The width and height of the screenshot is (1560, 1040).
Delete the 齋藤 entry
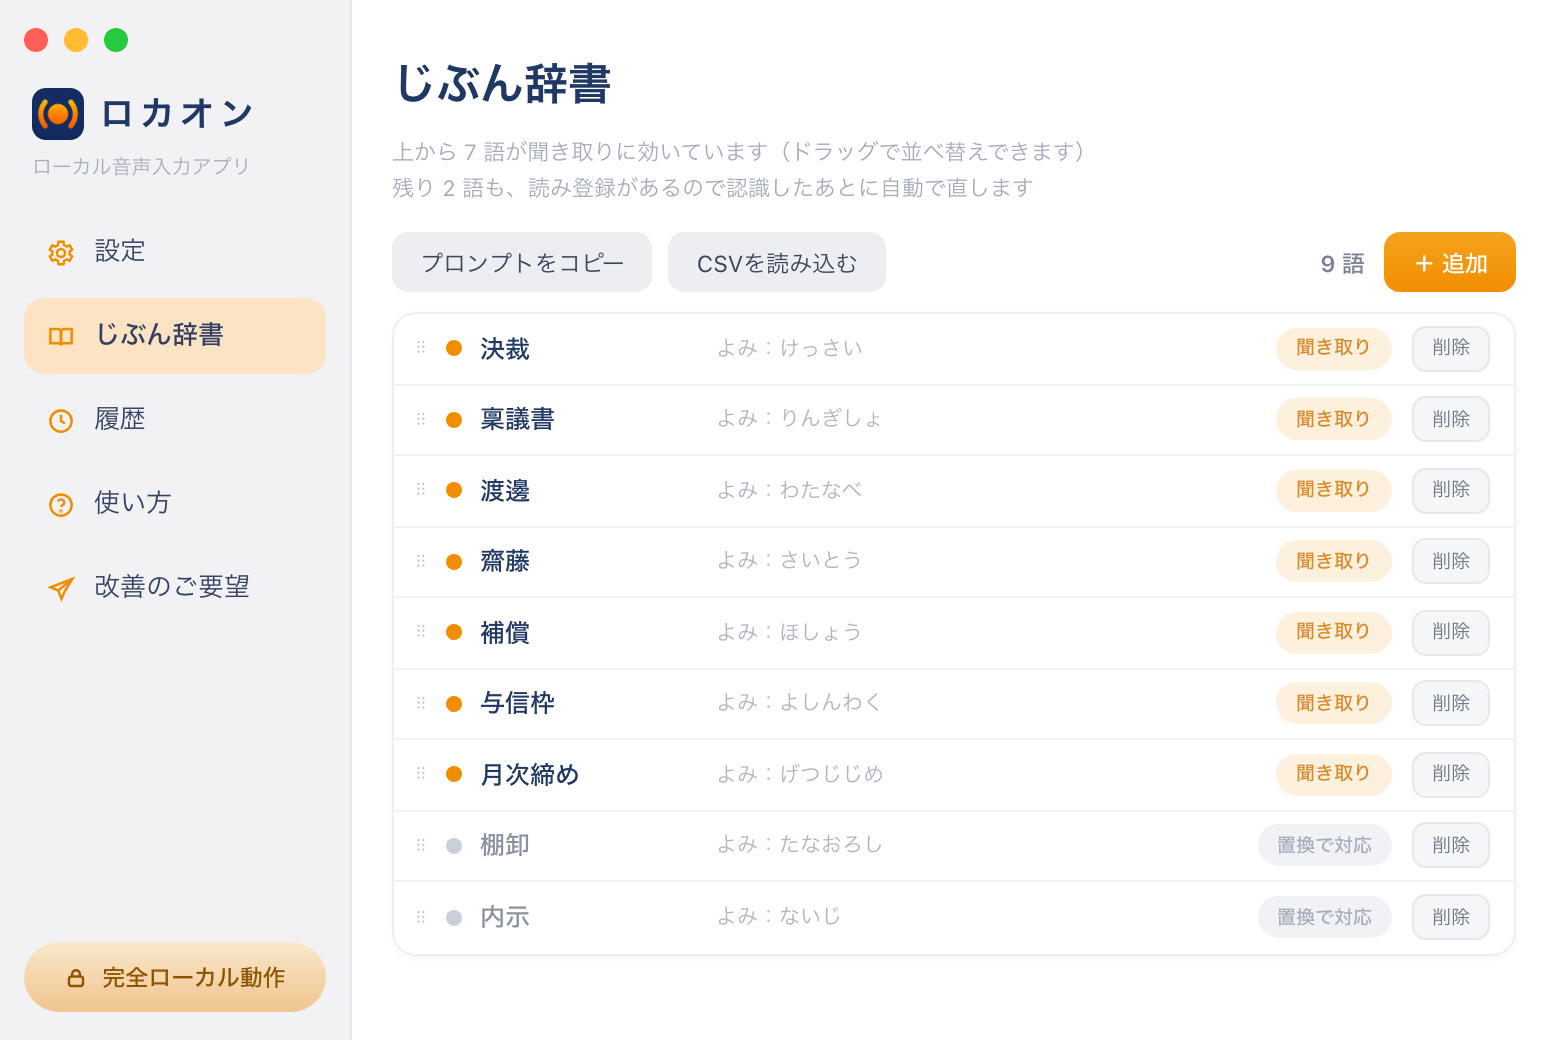click(x=1451, y=561)
